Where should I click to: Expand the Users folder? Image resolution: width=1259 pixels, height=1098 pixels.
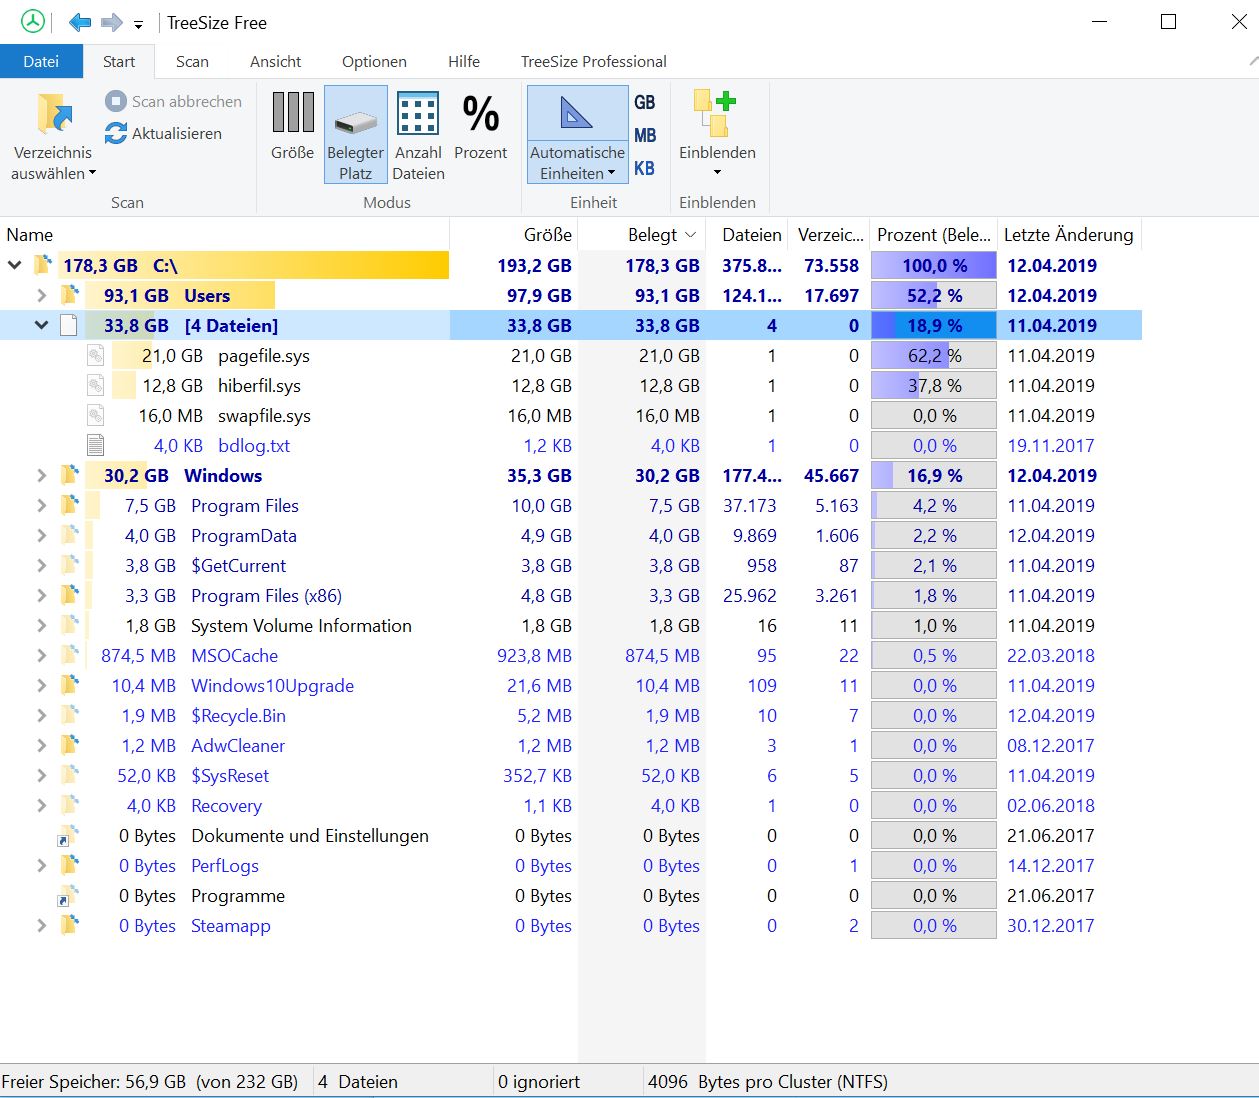41,295
